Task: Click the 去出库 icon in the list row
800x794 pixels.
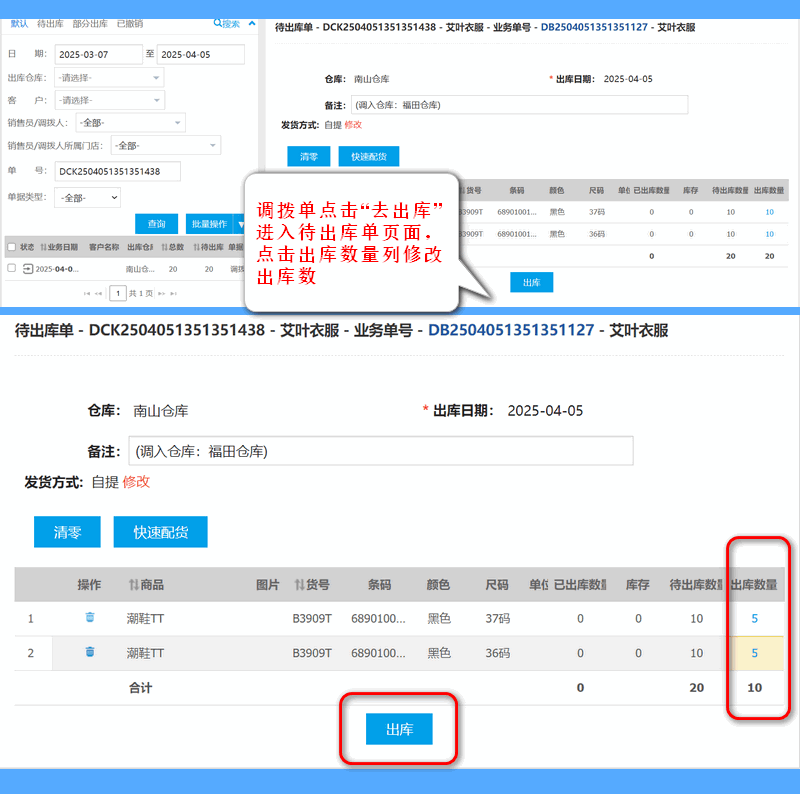Action: (28, 269)
